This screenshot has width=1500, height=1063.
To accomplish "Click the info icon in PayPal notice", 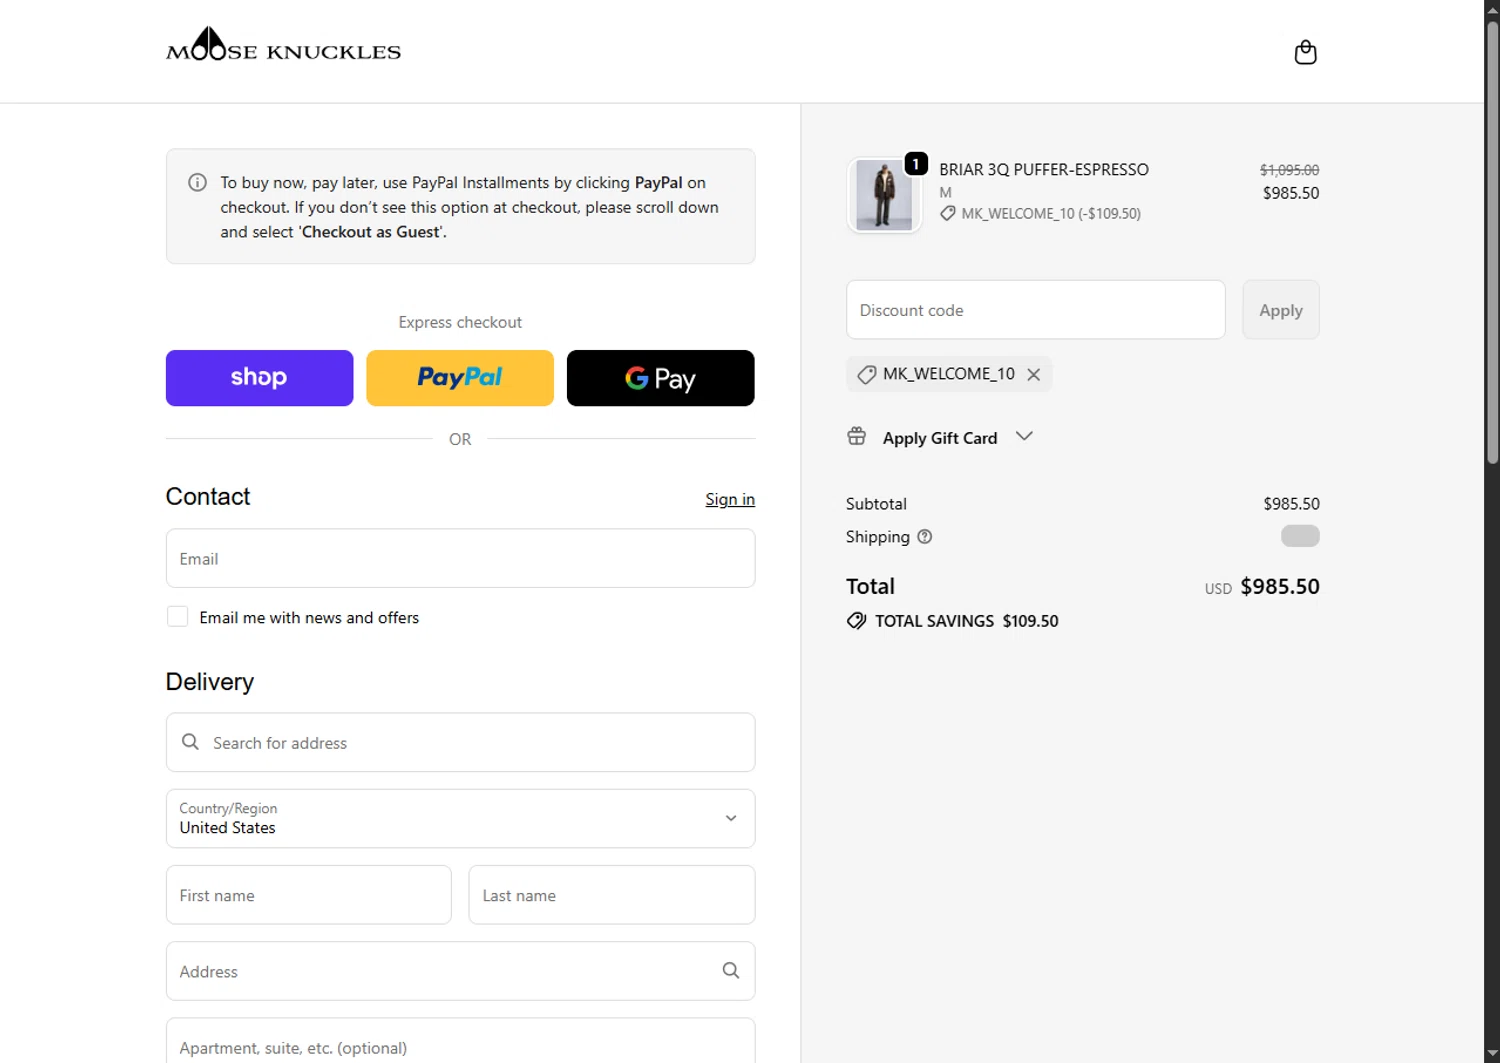I will tap(198, 183).
